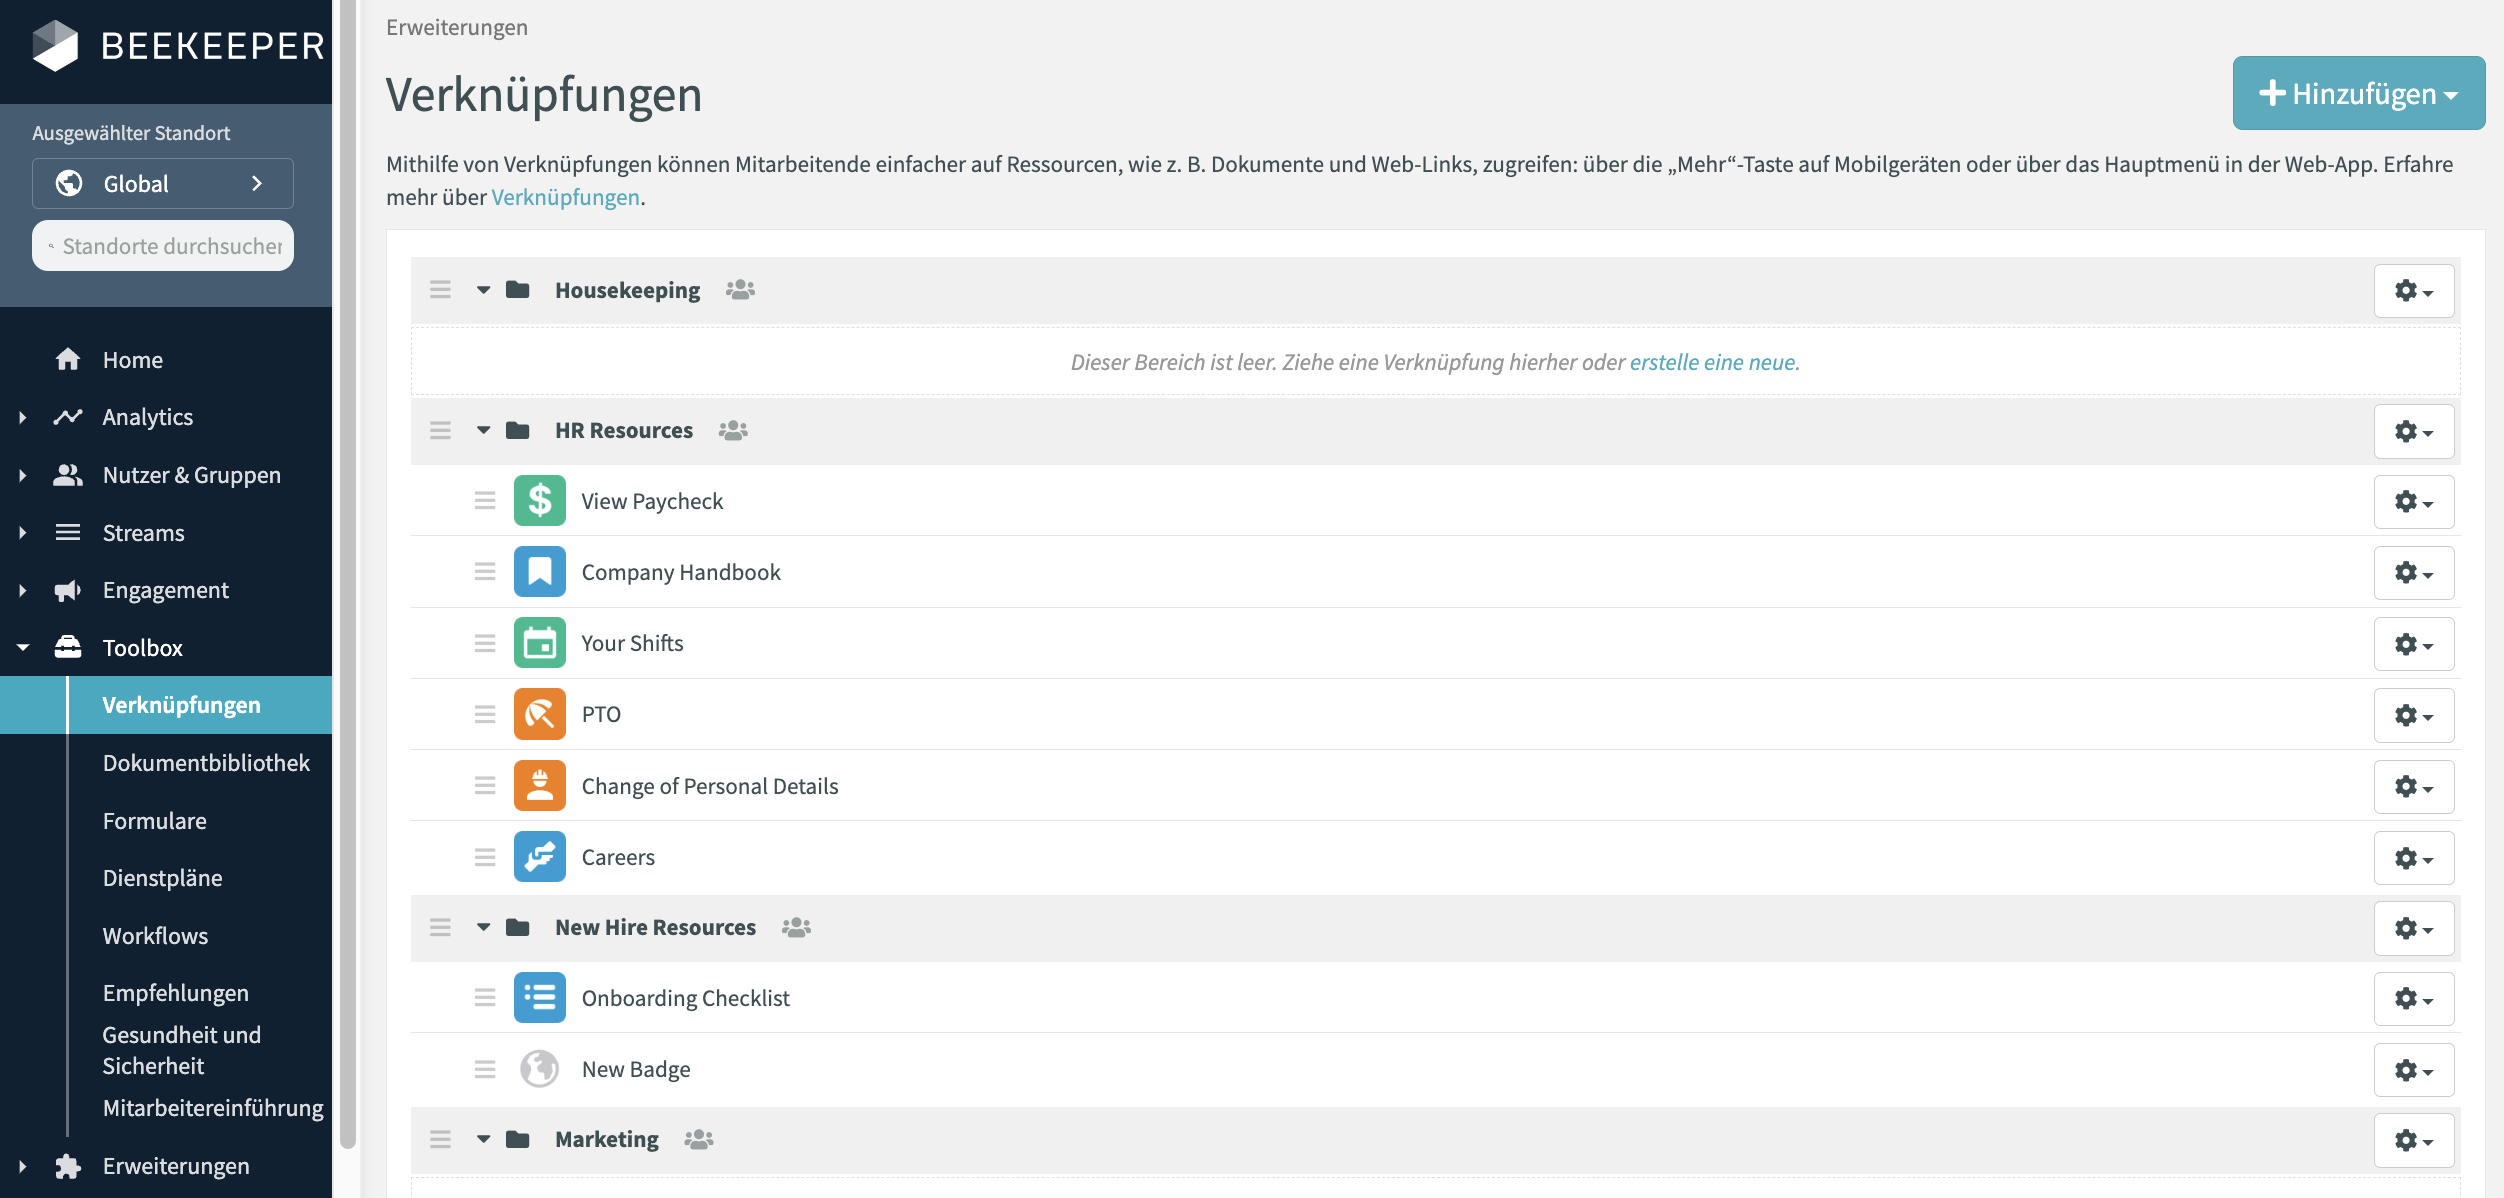Open the Global location selector
2504x1198 pixels.
[x=163, y=184]
